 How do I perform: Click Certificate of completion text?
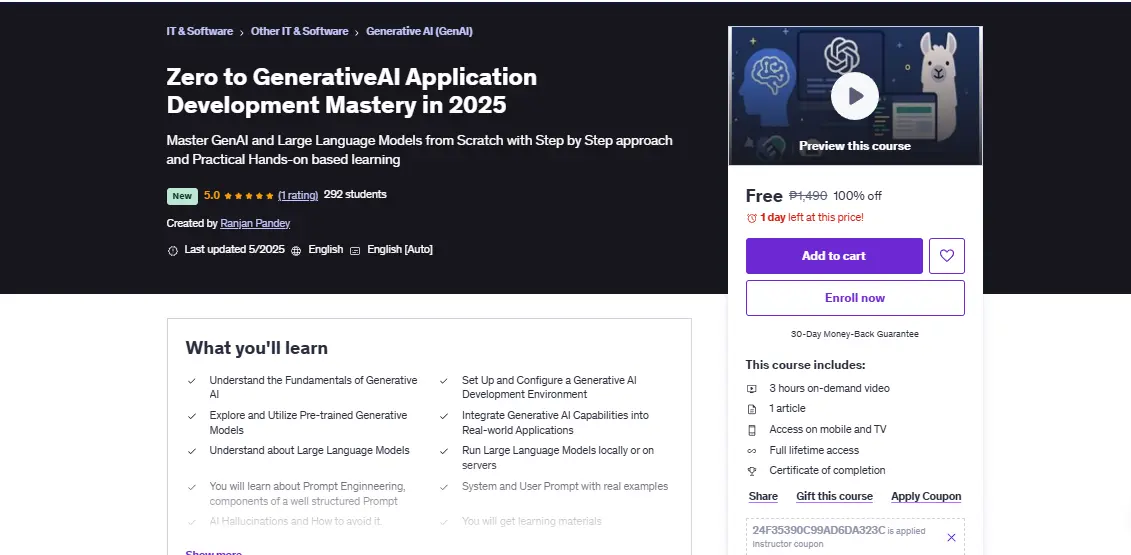click(x=827, y=471)
